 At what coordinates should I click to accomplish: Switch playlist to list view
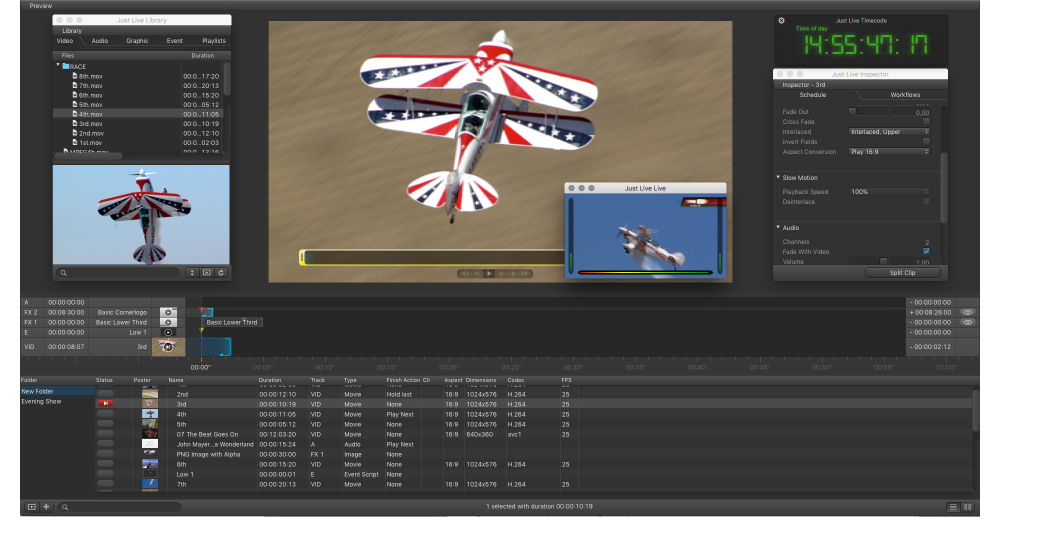pos(953,507)
